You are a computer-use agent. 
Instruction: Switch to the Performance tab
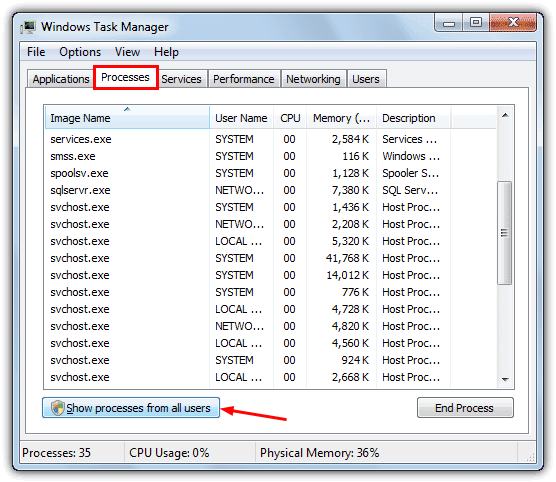click(x=244, y=79)
